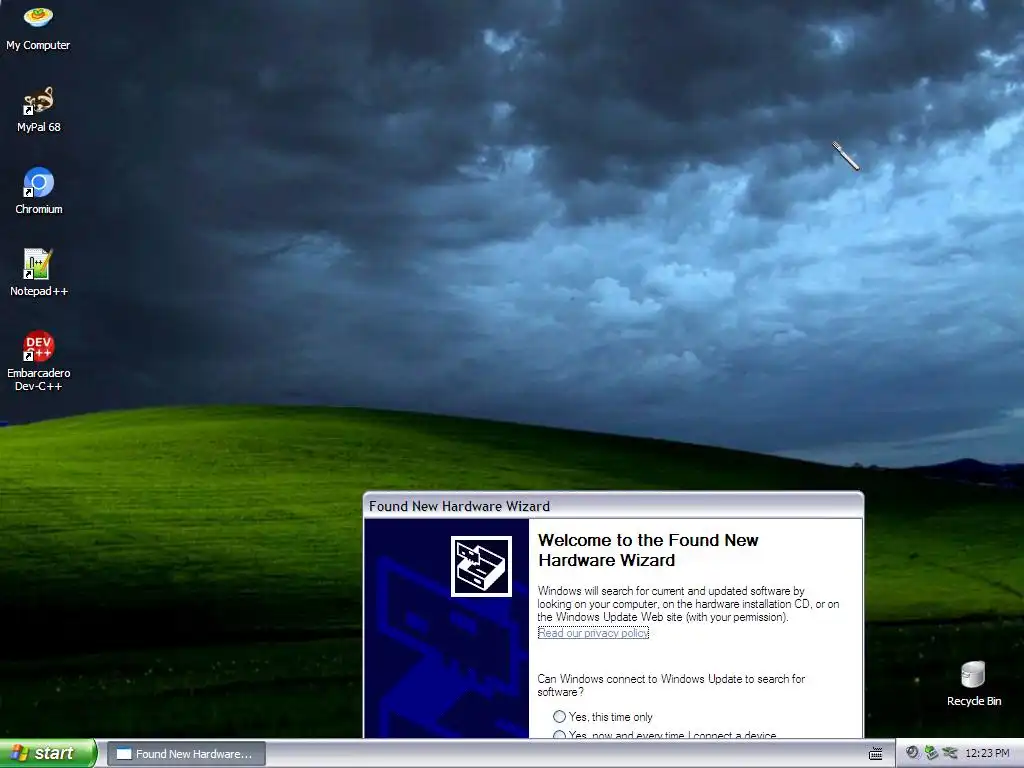Select the Chromium desktop shortcut
This screenshot has height=768, width=1024.
[38, 192]
